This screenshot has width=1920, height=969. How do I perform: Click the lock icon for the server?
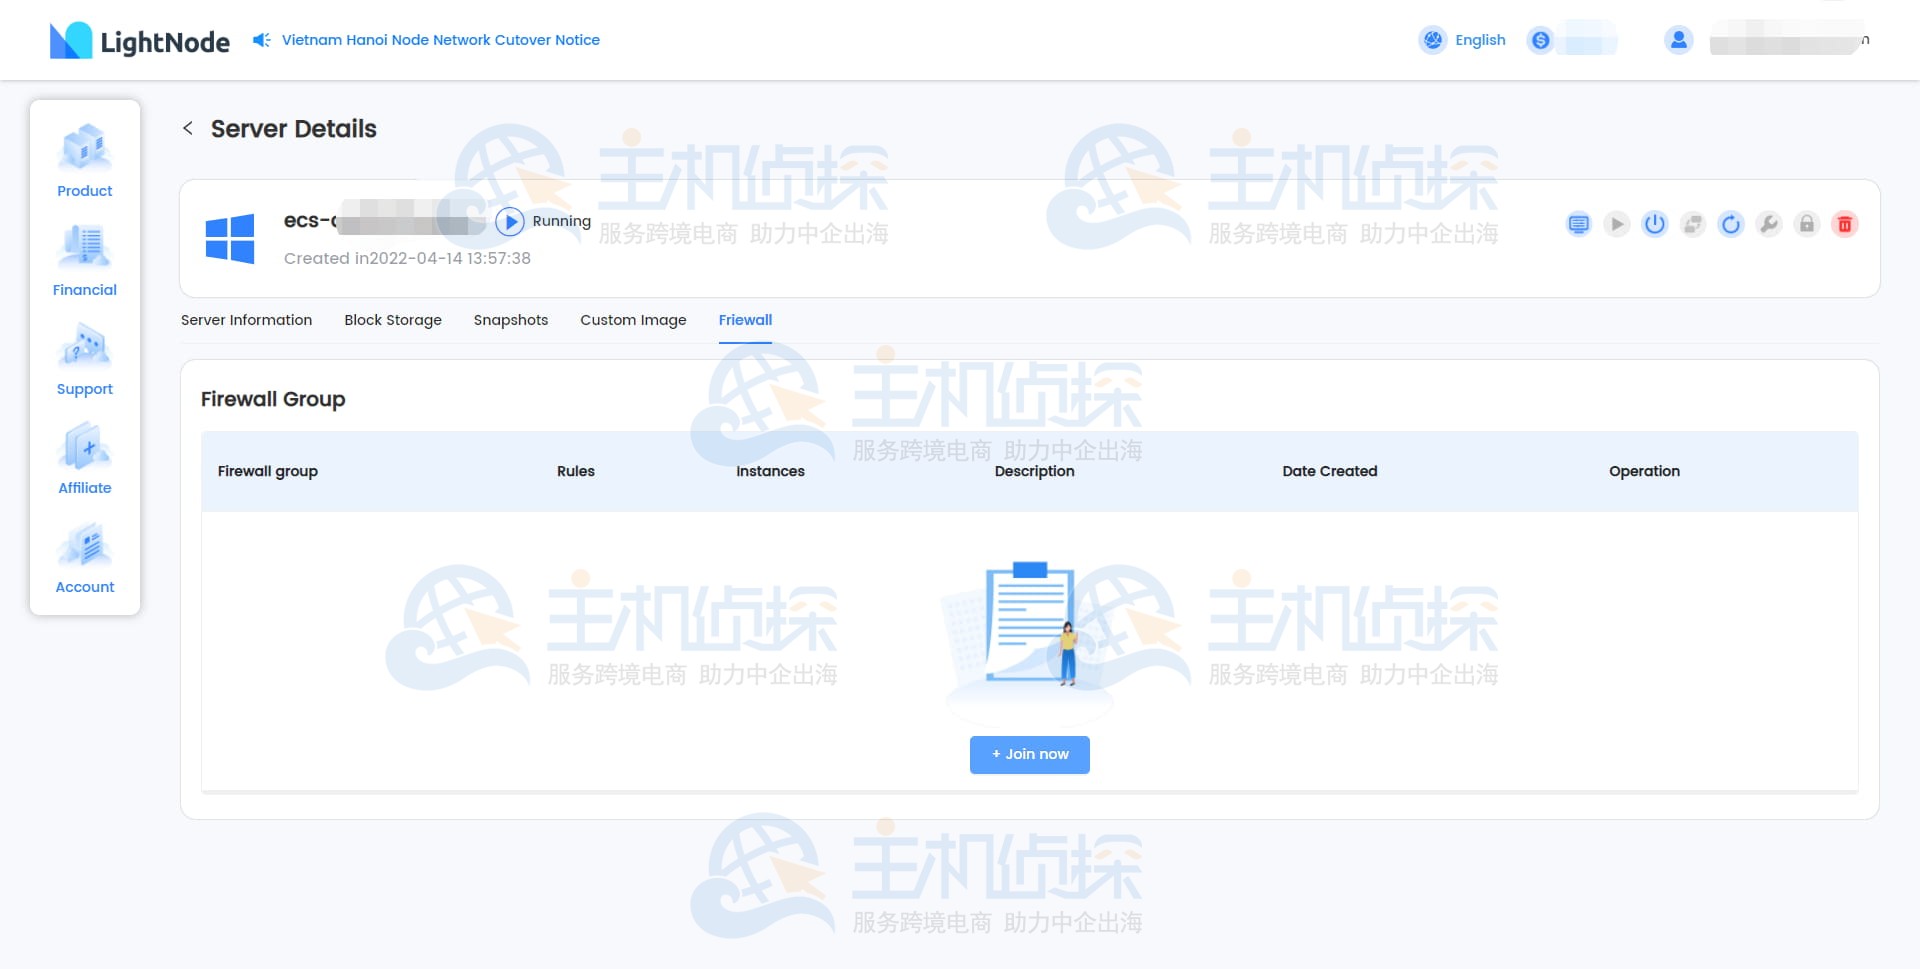[x=1807, y=224]
